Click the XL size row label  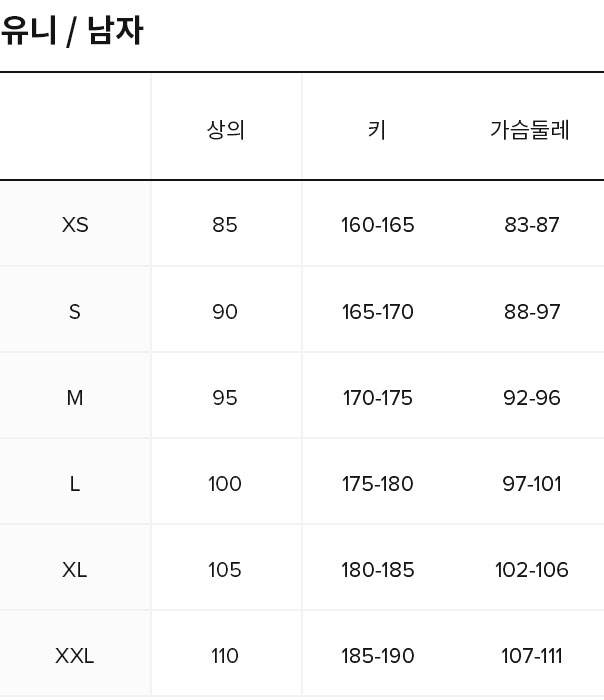tap(75, 570)
